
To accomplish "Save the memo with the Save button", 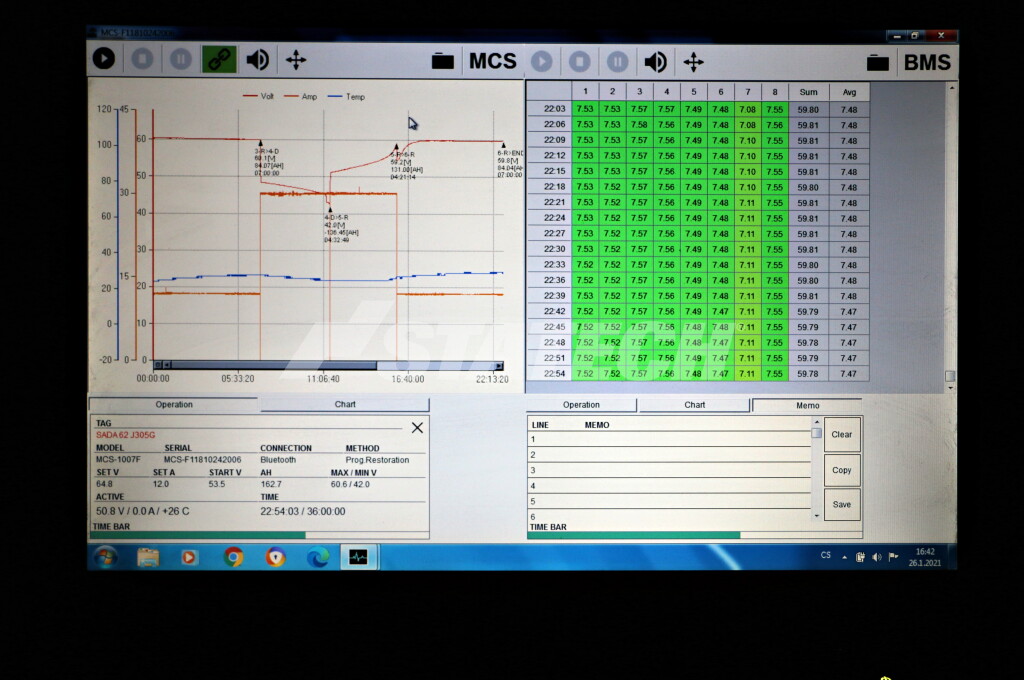I will (x=842, y=504).
